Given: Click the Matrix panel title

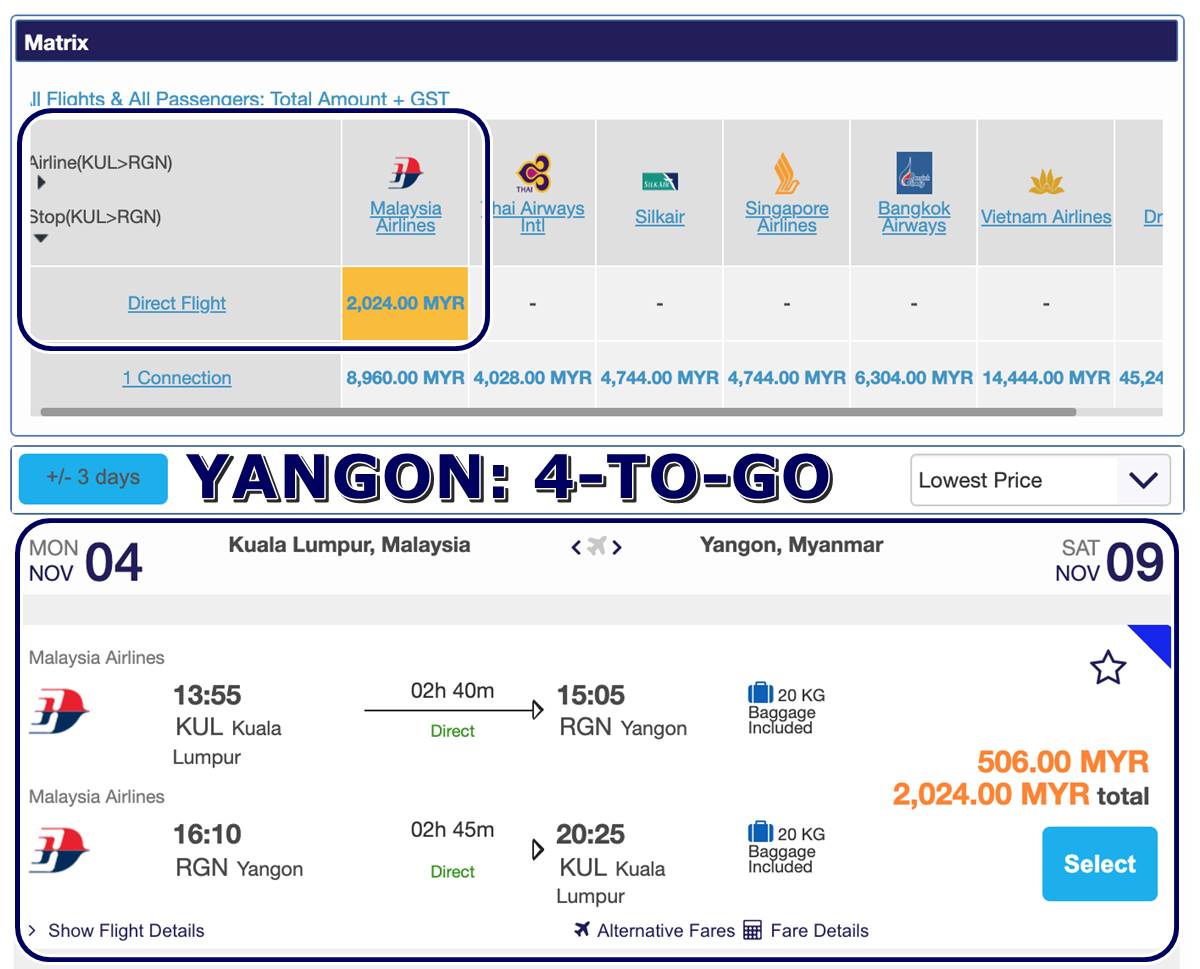Looking at the screenshot, I should (x=56, y=43).
